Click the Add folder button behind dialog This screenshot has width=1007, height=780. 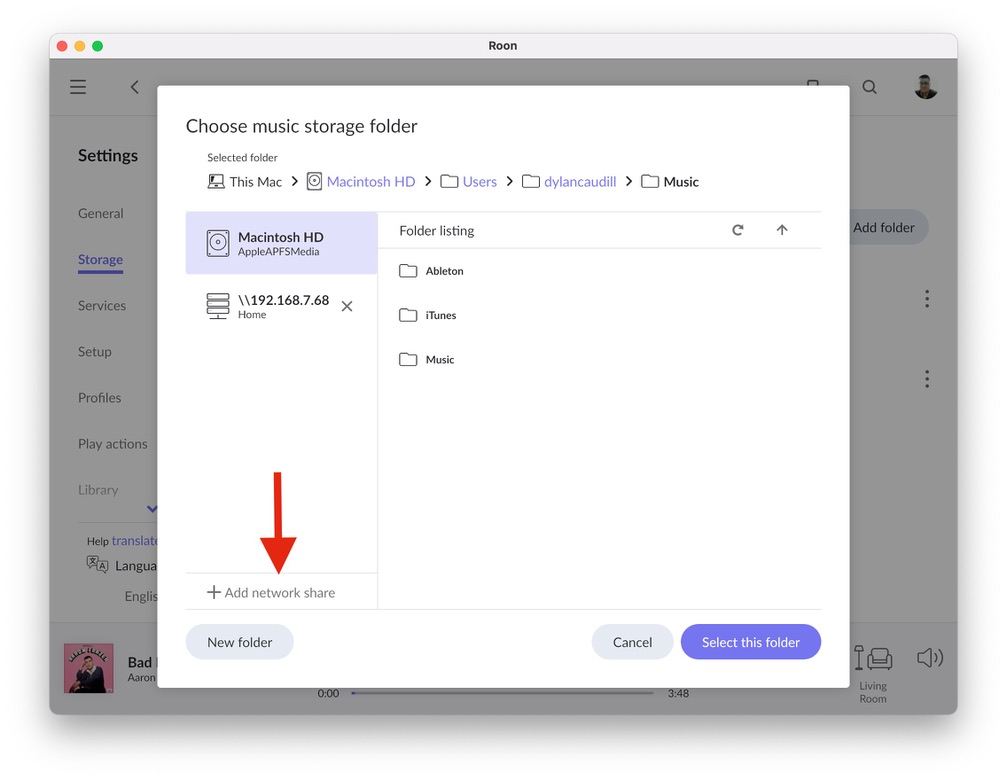(889, 227)
